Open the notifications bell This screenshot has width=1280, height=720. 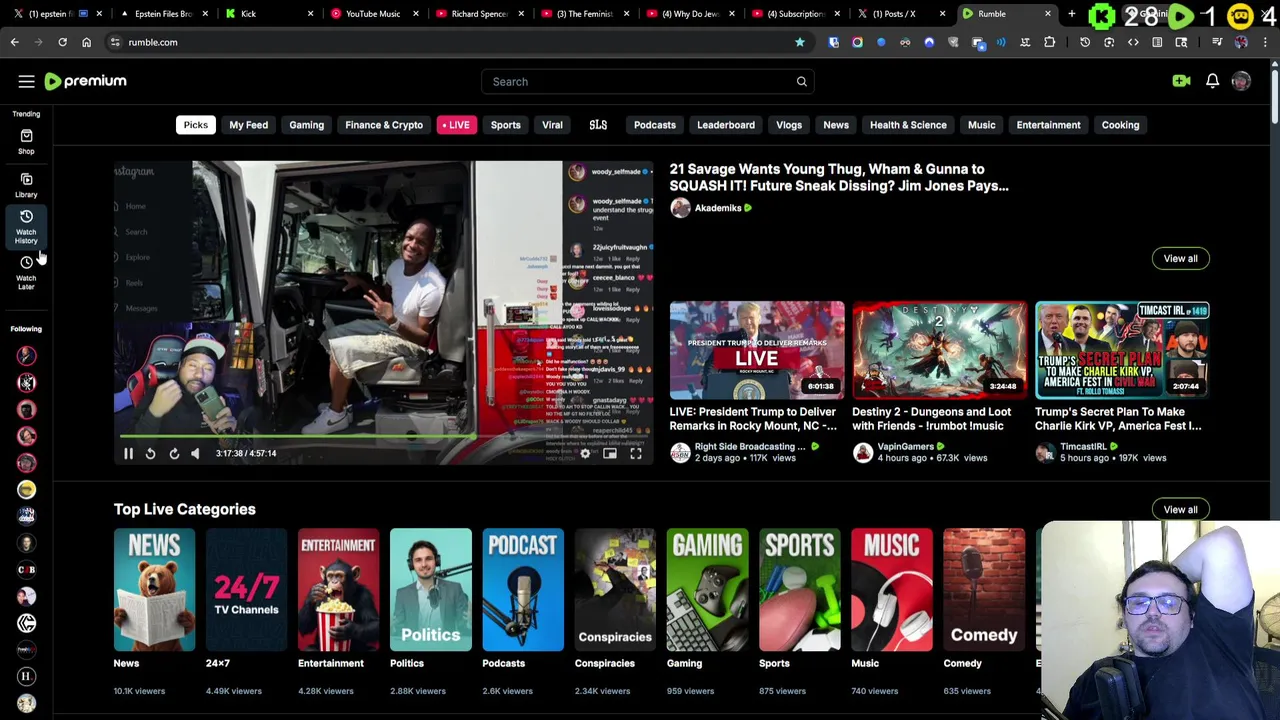1212,81
